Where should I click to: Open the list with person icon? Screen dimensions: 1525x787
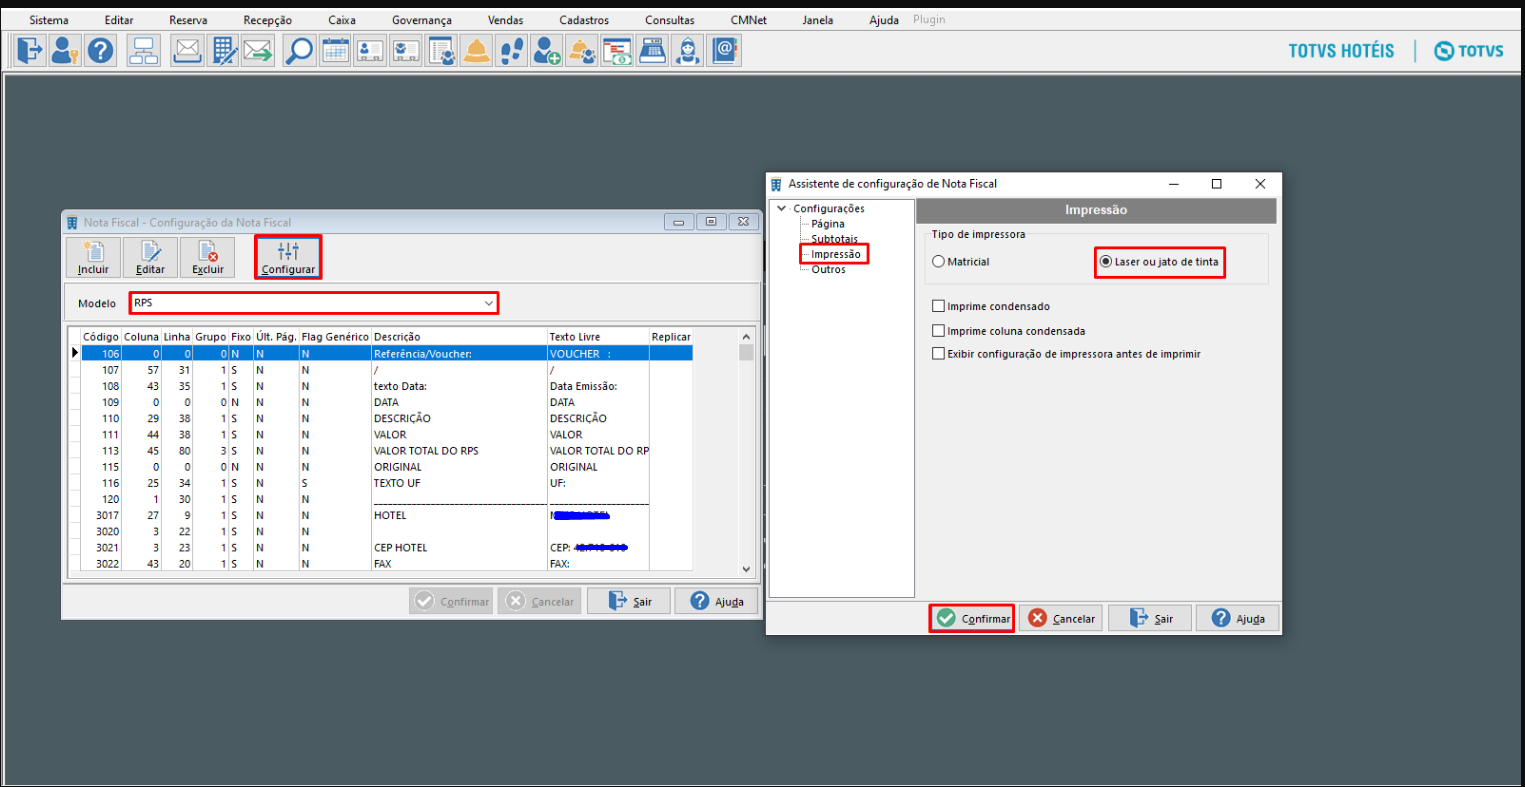coord(441,50)
